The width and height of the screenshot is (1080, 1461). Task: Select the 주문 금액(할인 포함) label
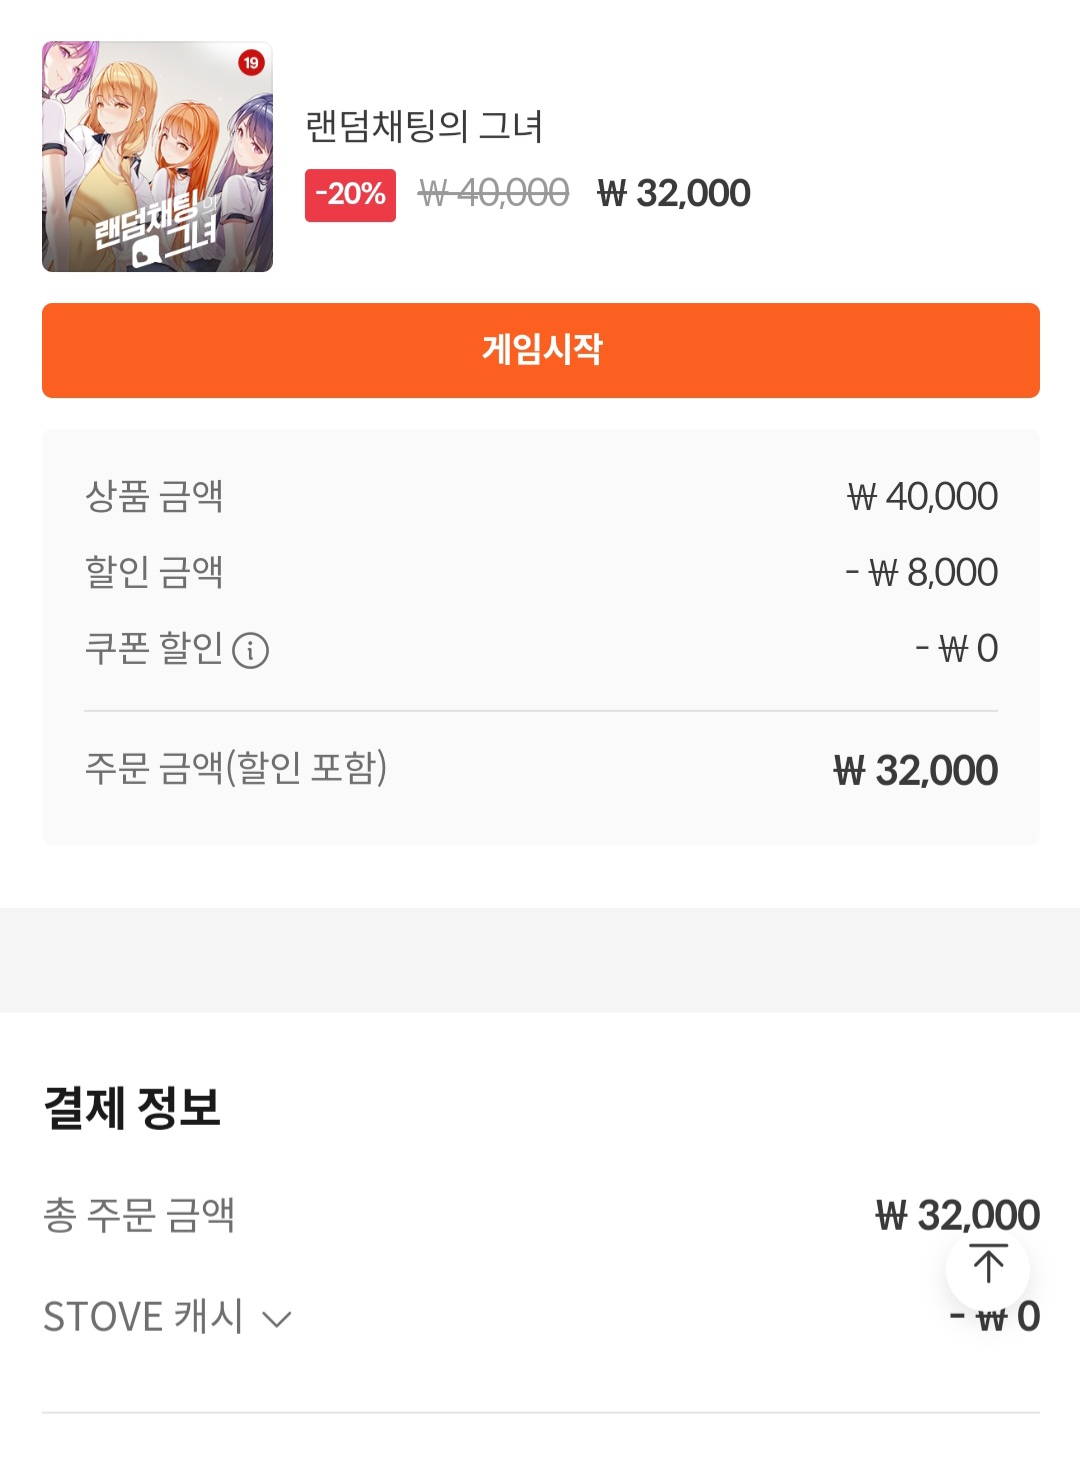(x=236, y=768)
